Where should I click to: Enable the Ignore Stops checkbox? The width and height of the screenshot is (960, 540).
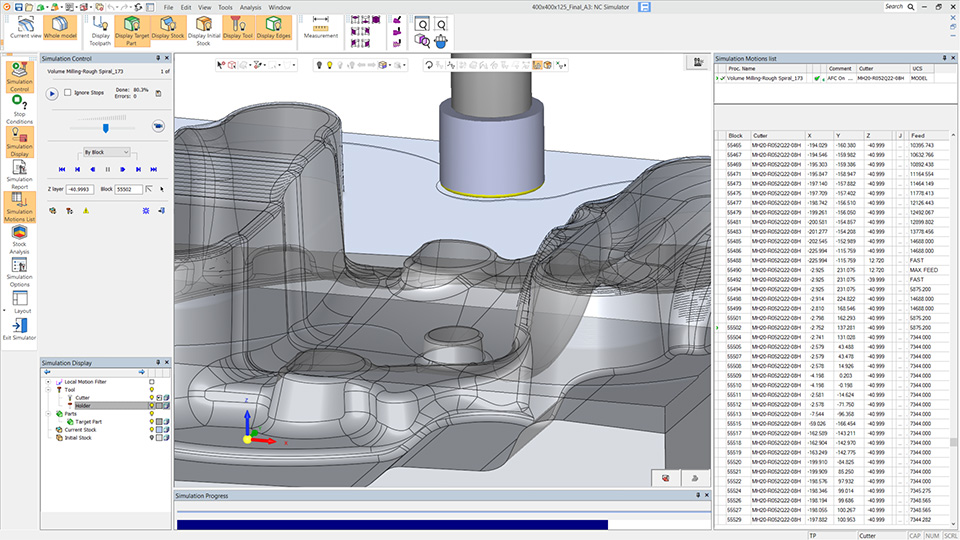click(x=67, y=93)
